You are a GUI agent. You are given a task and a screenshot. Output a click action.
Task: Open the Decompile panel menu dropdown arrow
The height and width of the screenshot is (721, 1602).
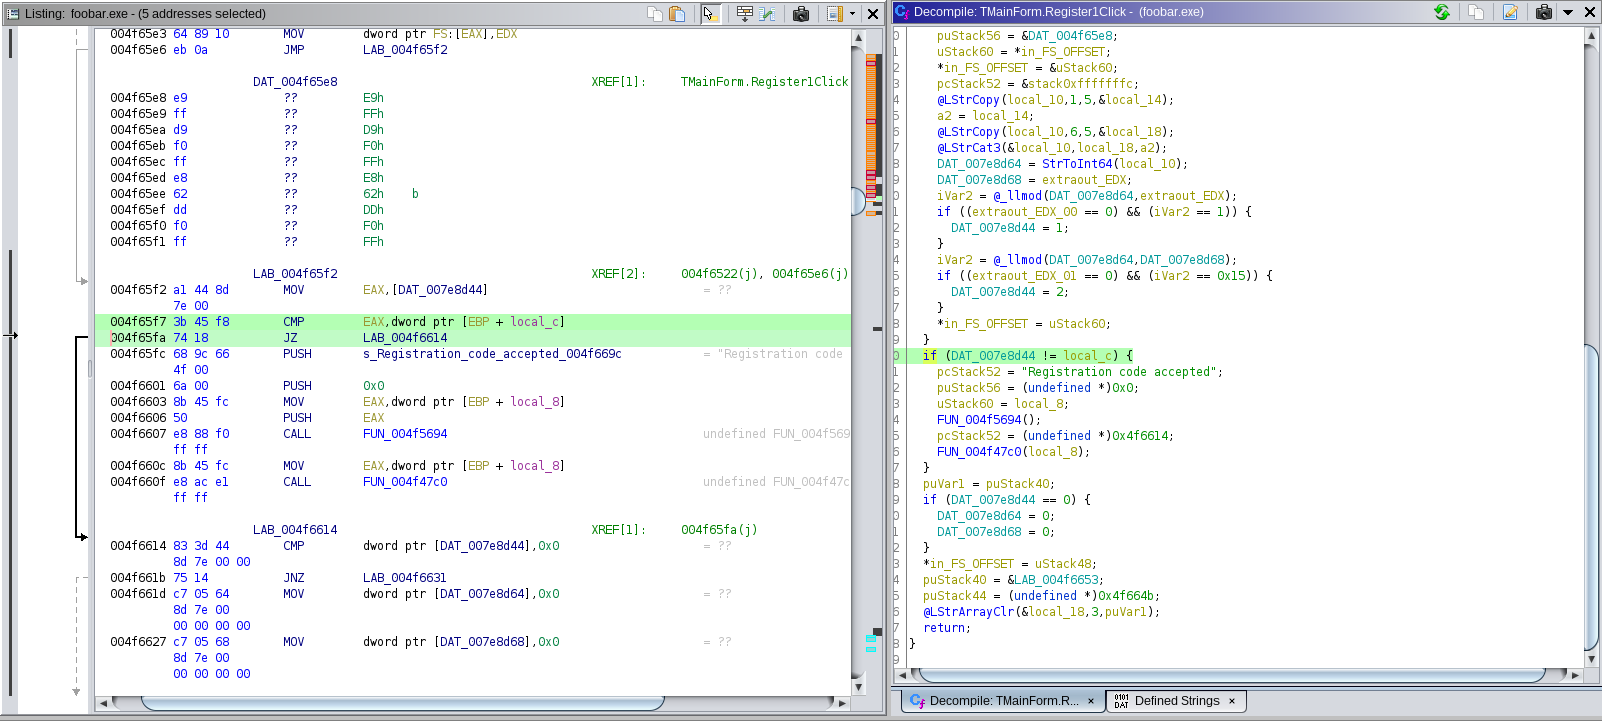pos(1568,12)
